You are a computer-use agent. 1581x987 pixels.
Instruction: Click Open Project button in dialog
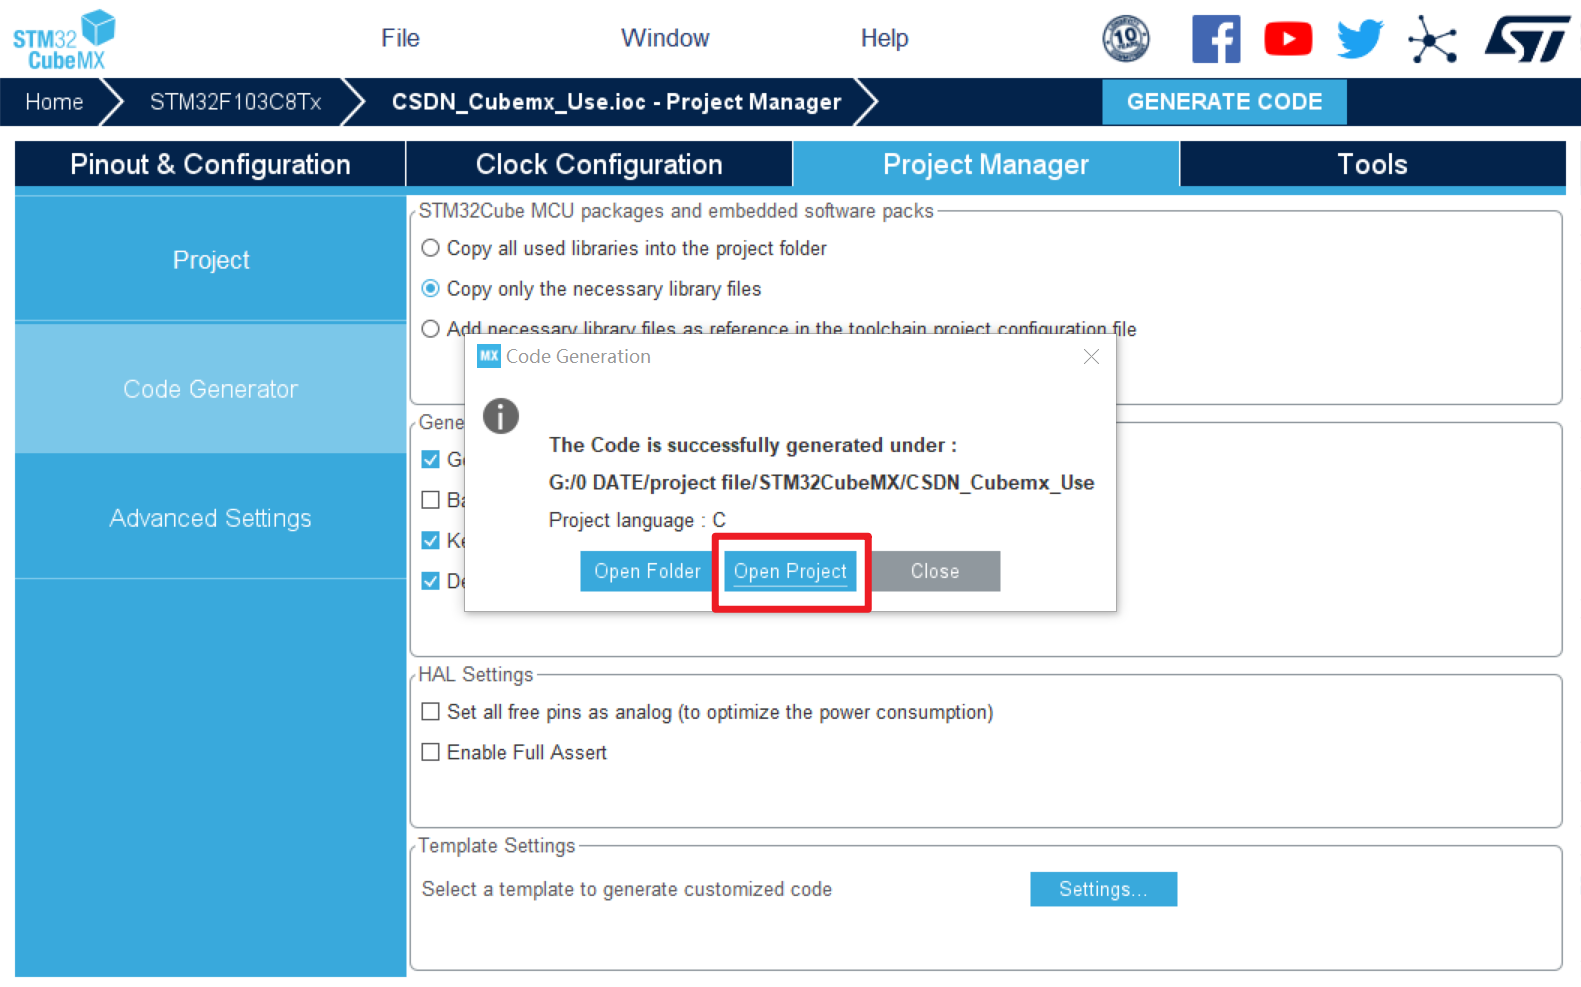[x=790, y=571]
